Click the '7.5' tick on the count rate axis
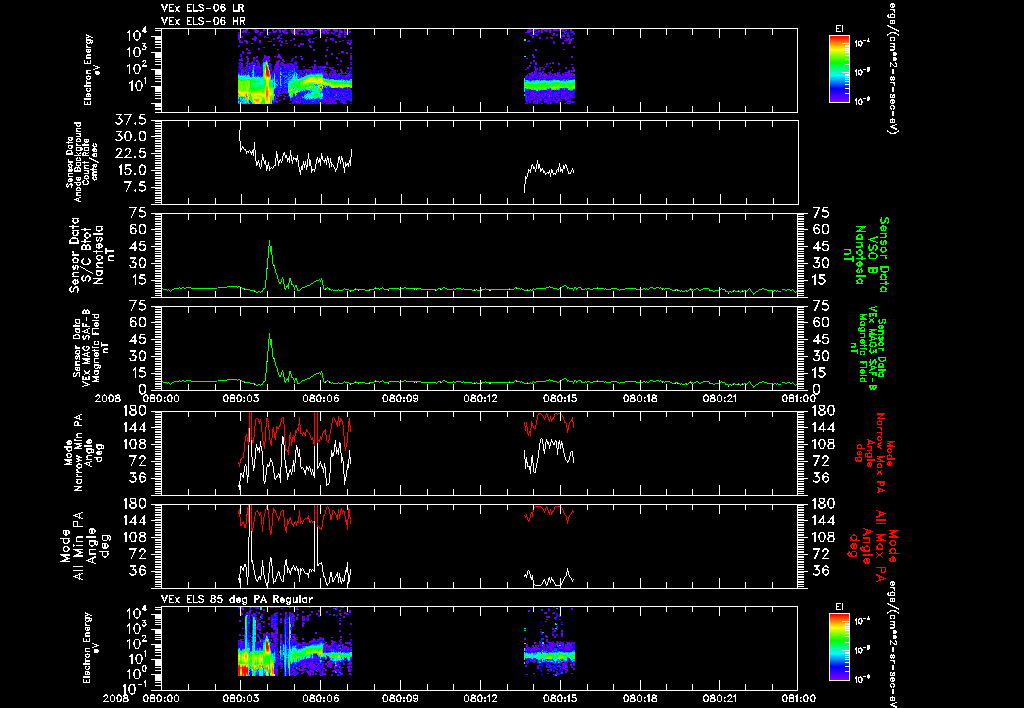Screen dimensions: 1024x708 (x=135, y=187)
